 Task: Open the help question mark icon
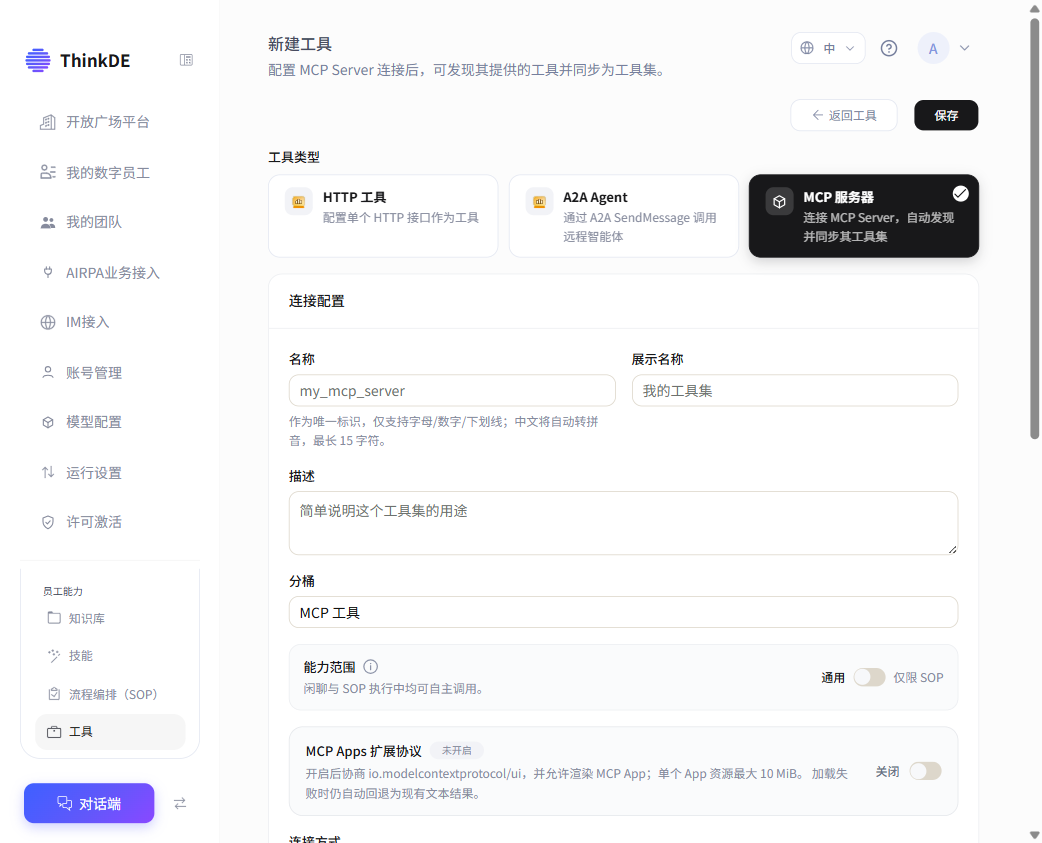(x=888, y=48)
